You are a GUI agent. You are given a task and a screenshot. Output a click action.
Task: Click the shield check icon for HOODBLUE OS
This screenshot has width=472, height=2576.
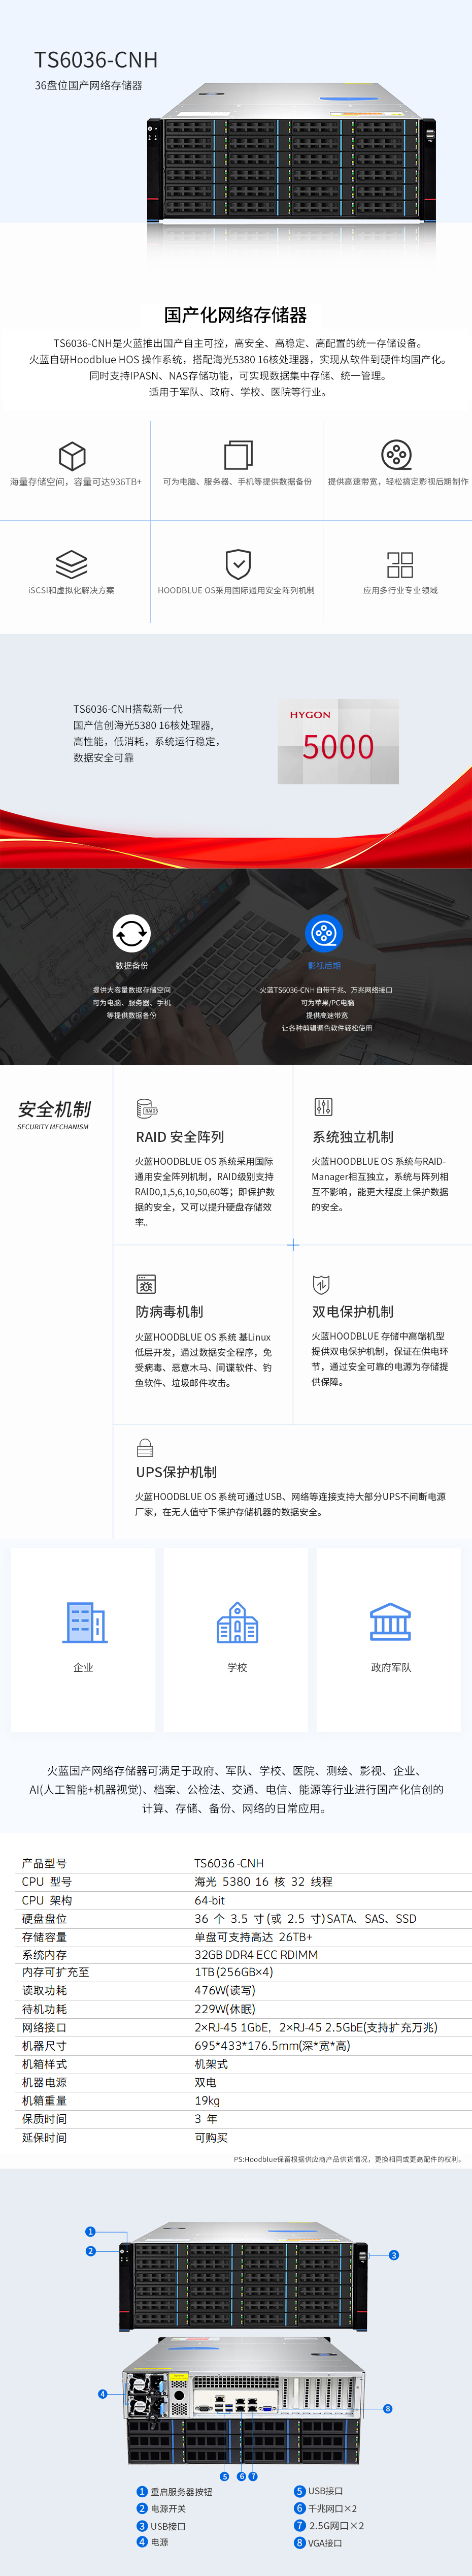click(237, 564)
